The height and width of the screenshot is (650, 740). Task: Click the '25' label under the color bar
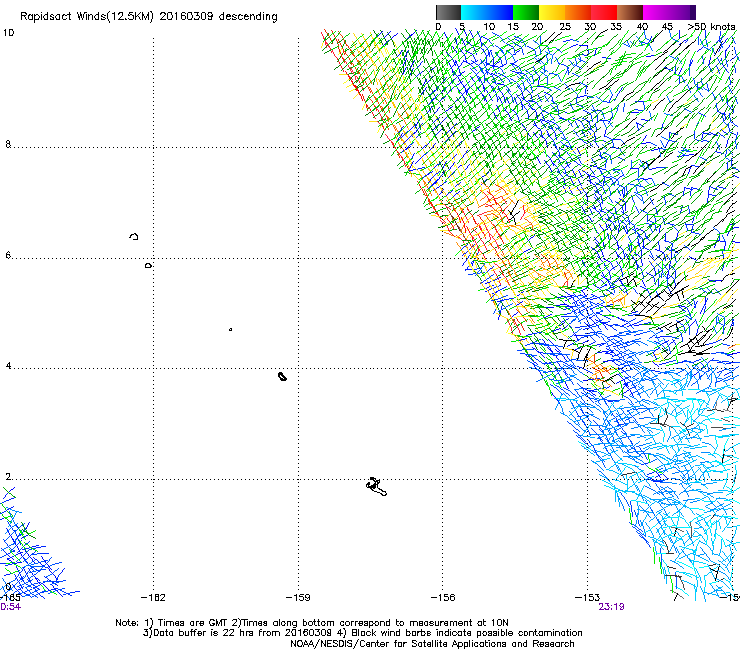point(565,27)
